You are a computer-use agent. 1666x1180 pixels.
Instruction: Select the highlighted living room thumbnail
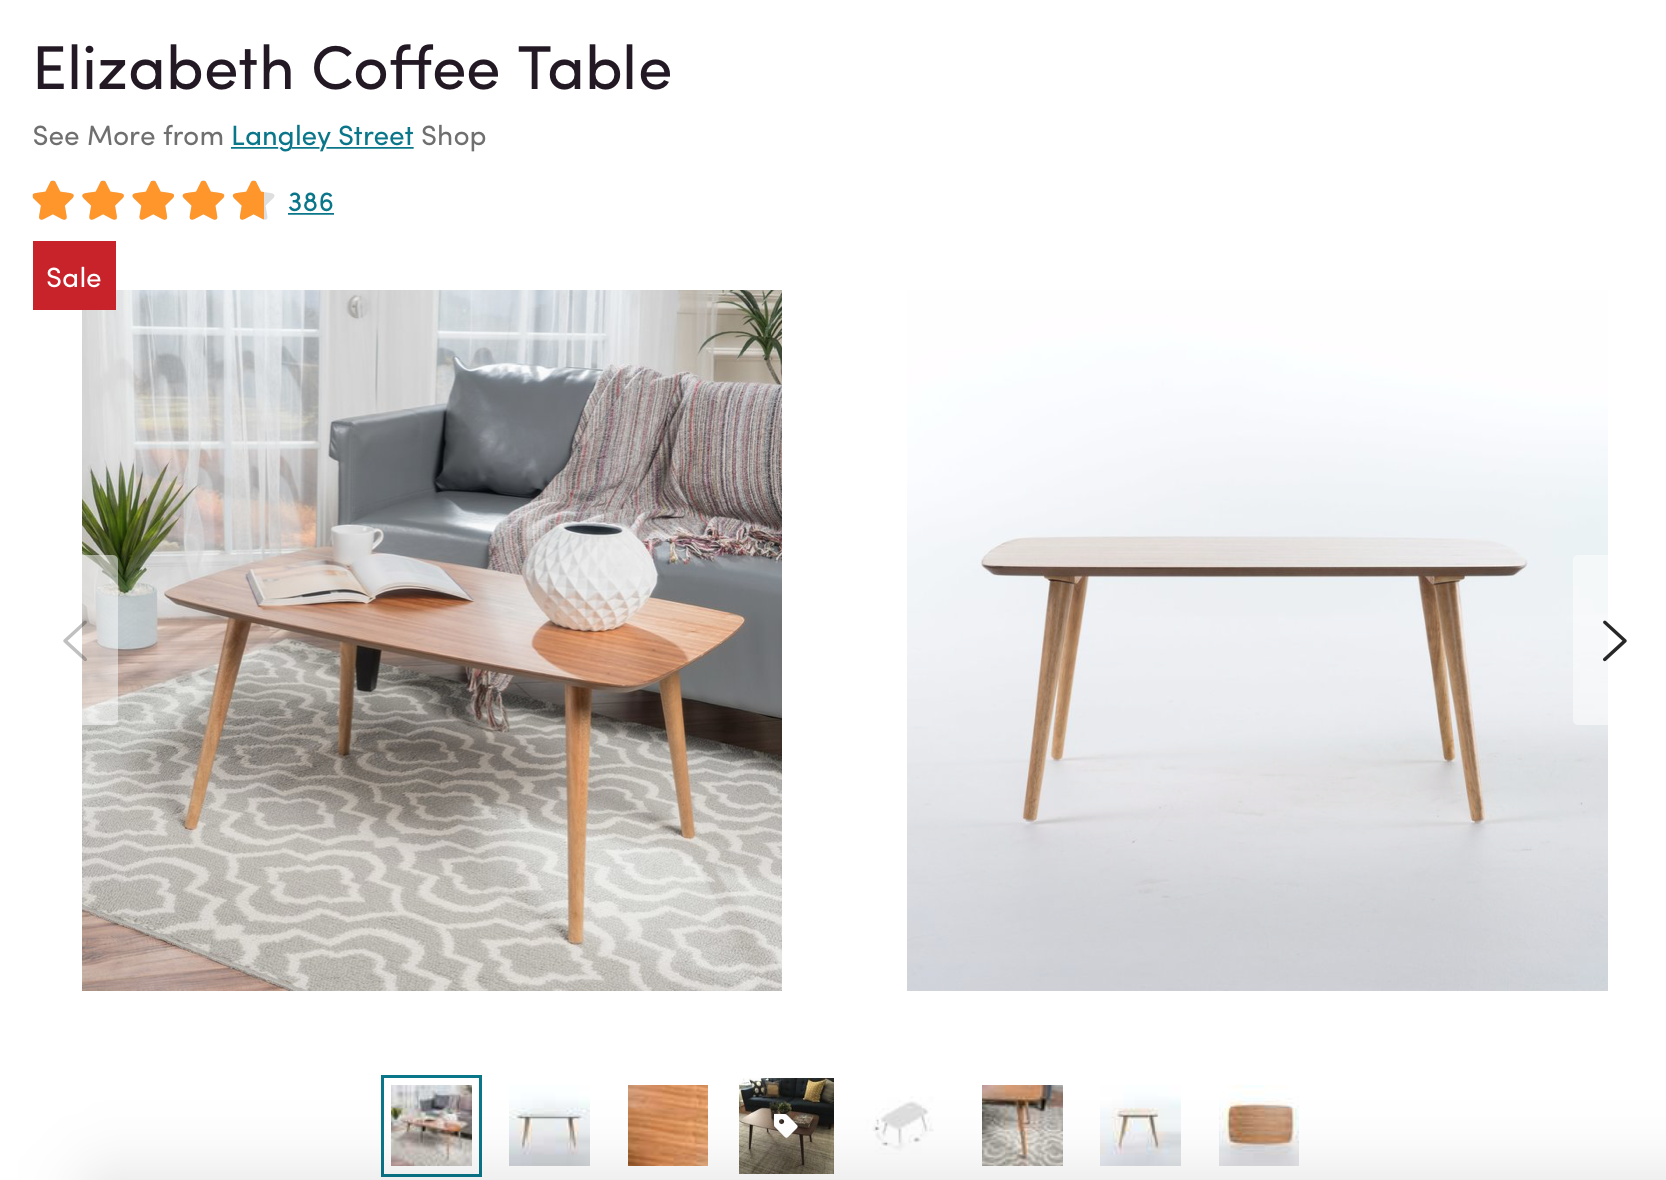point(431,1126)
